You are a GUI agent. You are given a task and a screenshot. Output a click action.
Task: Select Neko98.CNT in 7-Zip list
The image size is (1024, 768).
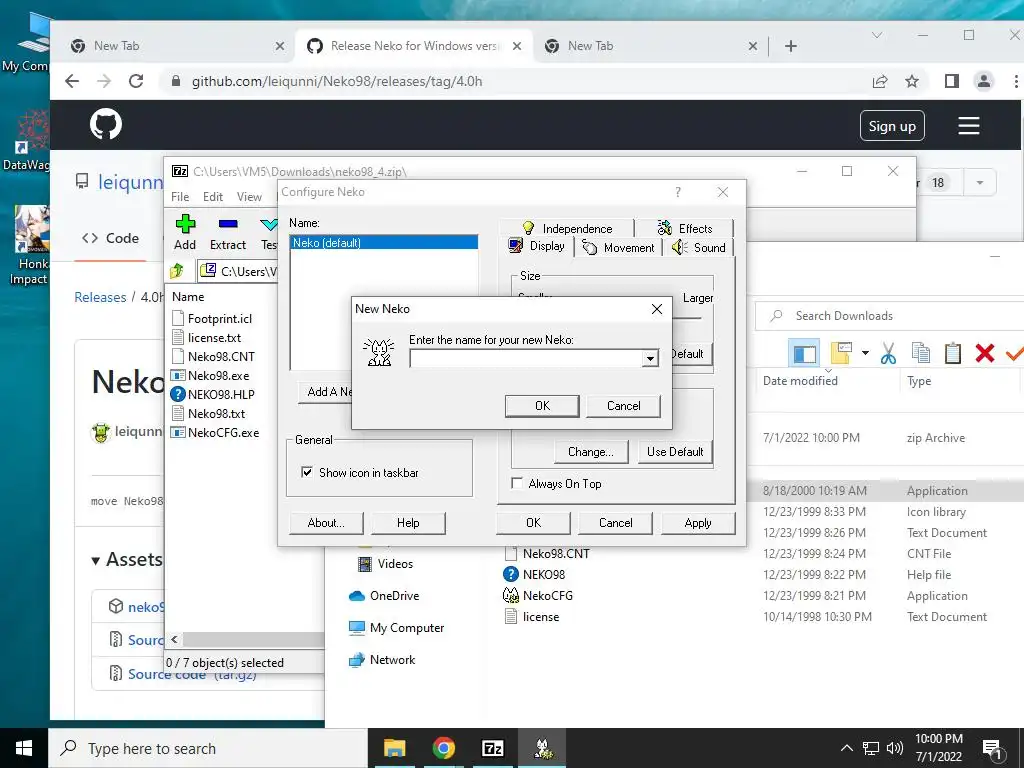pos(221,357)
